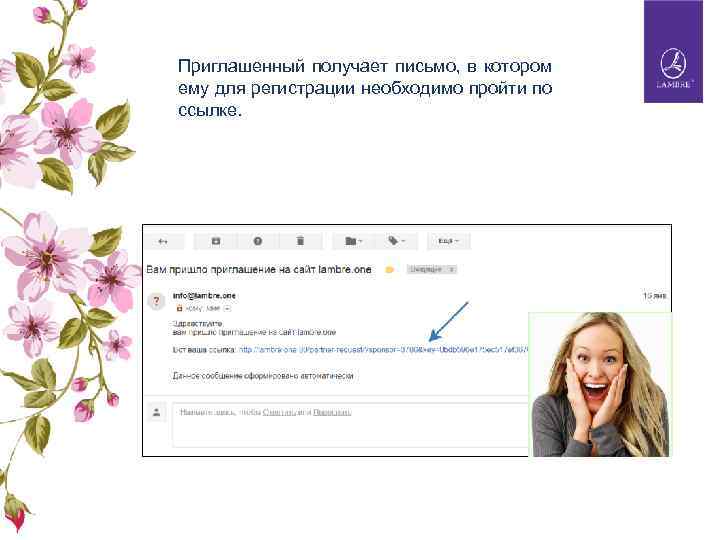Click 'Данное сообщение сформировано автоматически' text
This screenshot has width=720, height=540.
tap(263, 376)
